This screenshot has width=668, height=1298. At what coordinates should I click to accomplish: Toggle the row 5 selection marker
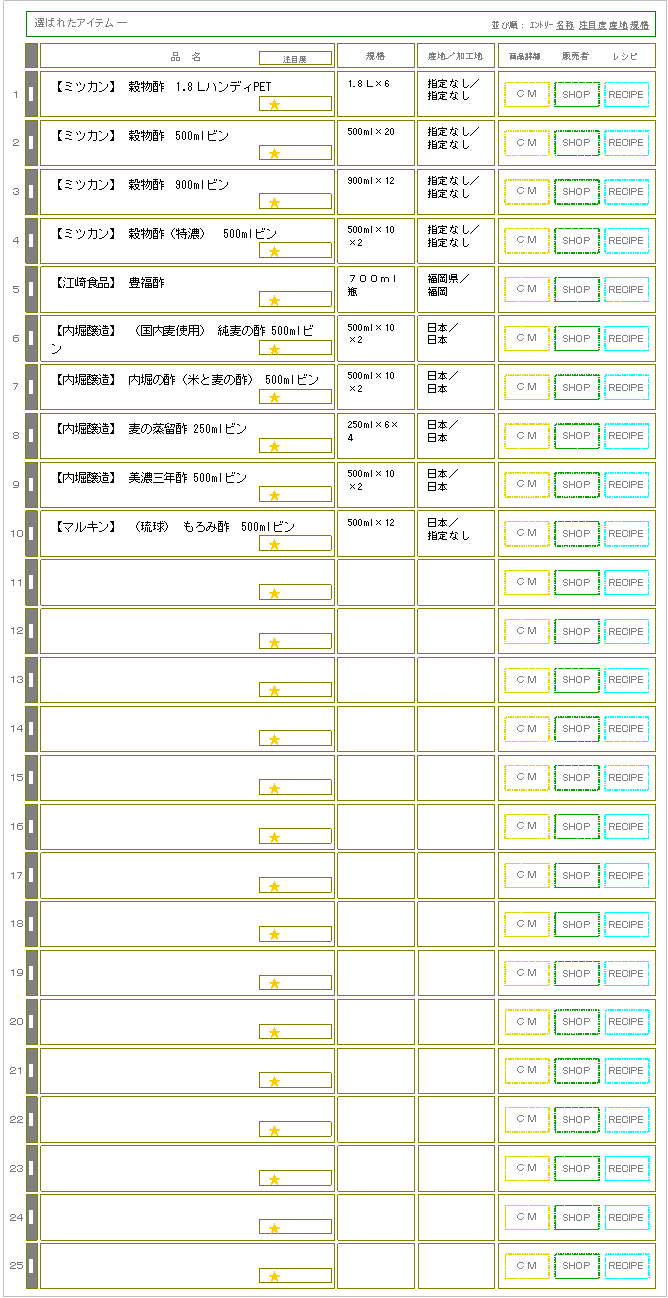click(31, 289)
